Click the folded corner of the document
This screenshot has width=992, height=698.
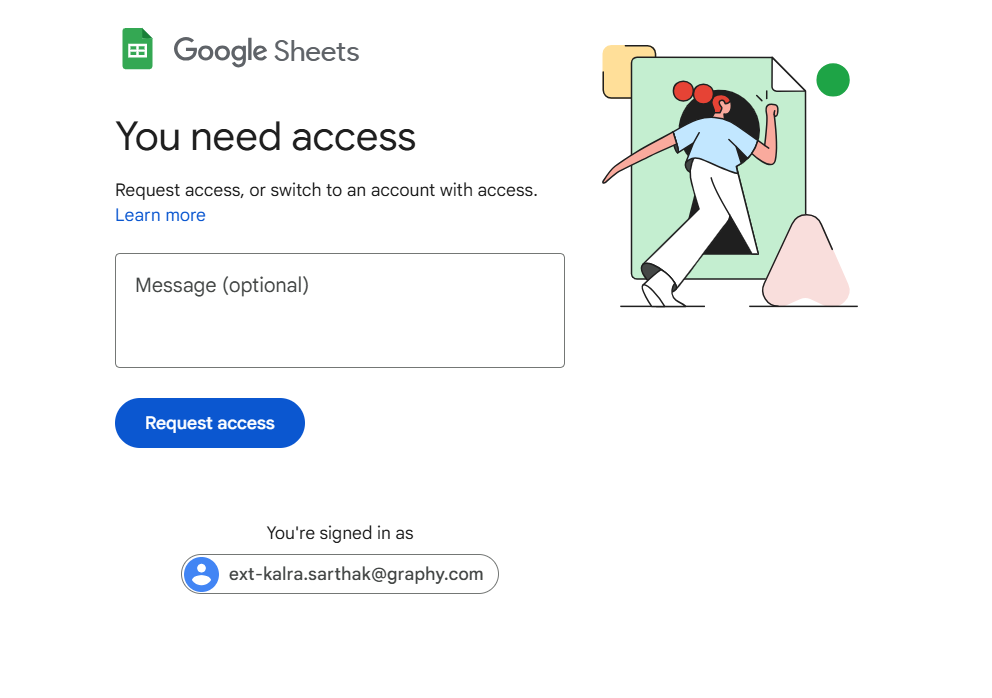[787, 74]
